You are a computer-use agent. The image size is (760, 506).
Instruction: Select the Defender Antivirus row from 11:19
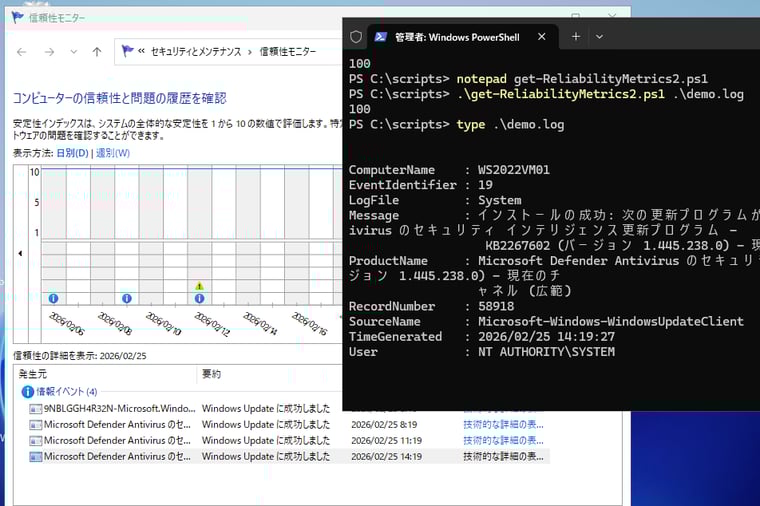(x=287, y=441)
